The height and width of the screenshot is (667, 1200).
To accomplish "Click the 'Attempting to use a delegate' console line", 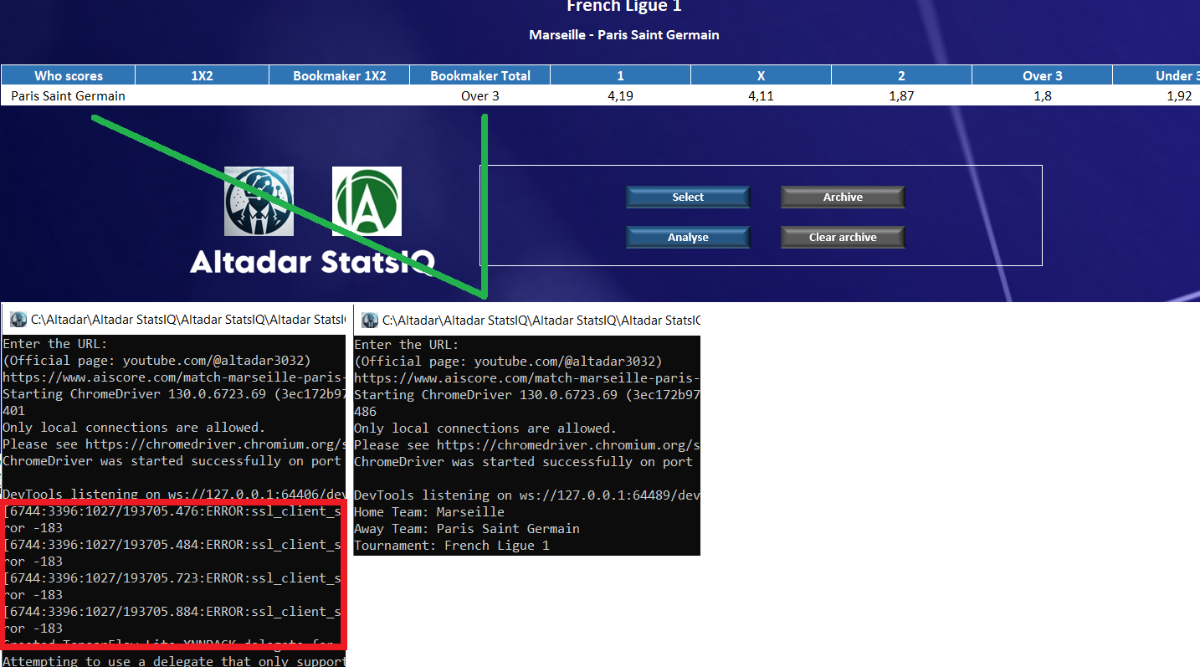I will click(x=173, y=661).
